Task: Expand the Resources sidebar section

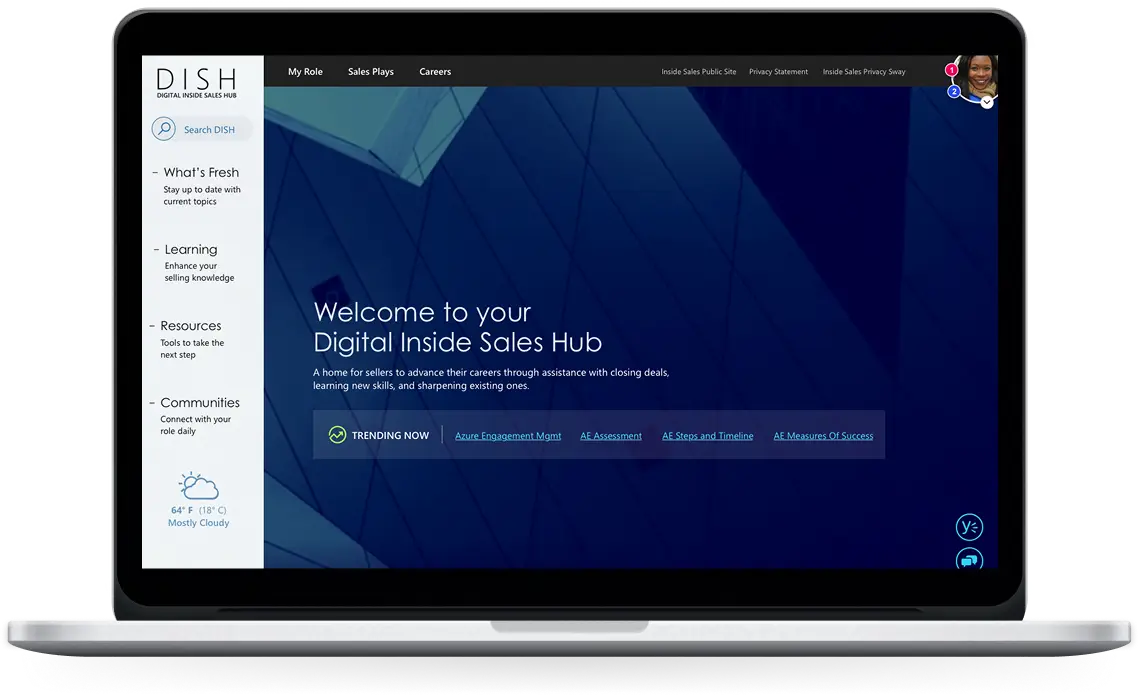Action: tap(190, 326)
